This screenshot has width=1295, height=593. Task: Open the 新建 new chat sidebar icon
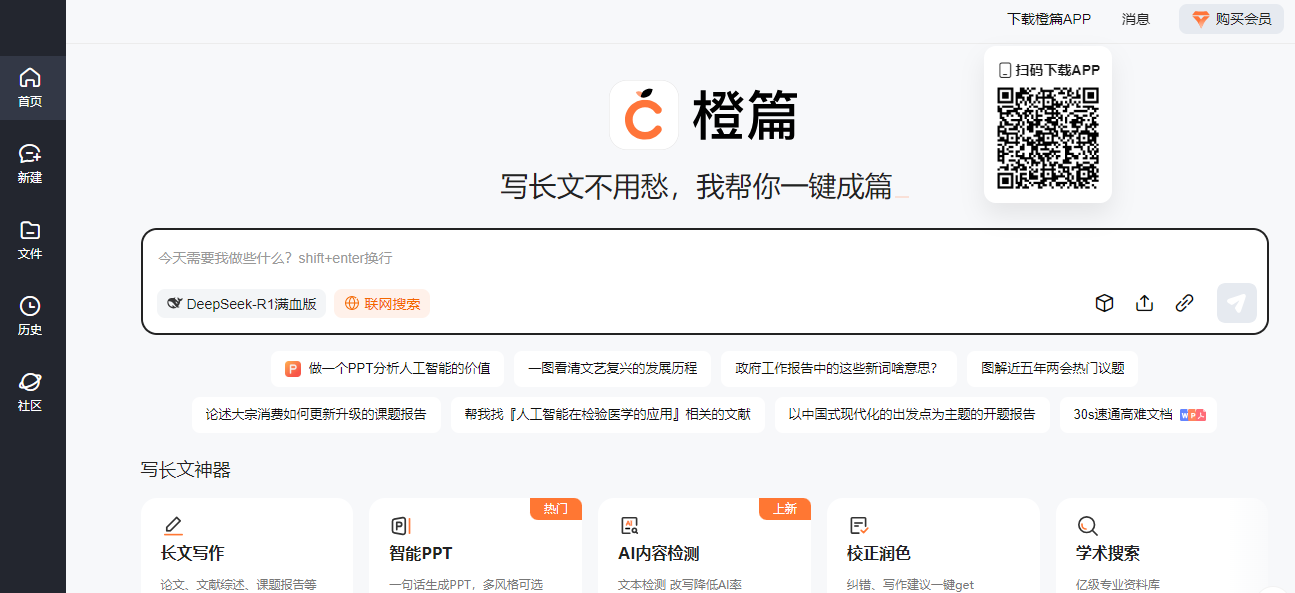pos(30,164)
